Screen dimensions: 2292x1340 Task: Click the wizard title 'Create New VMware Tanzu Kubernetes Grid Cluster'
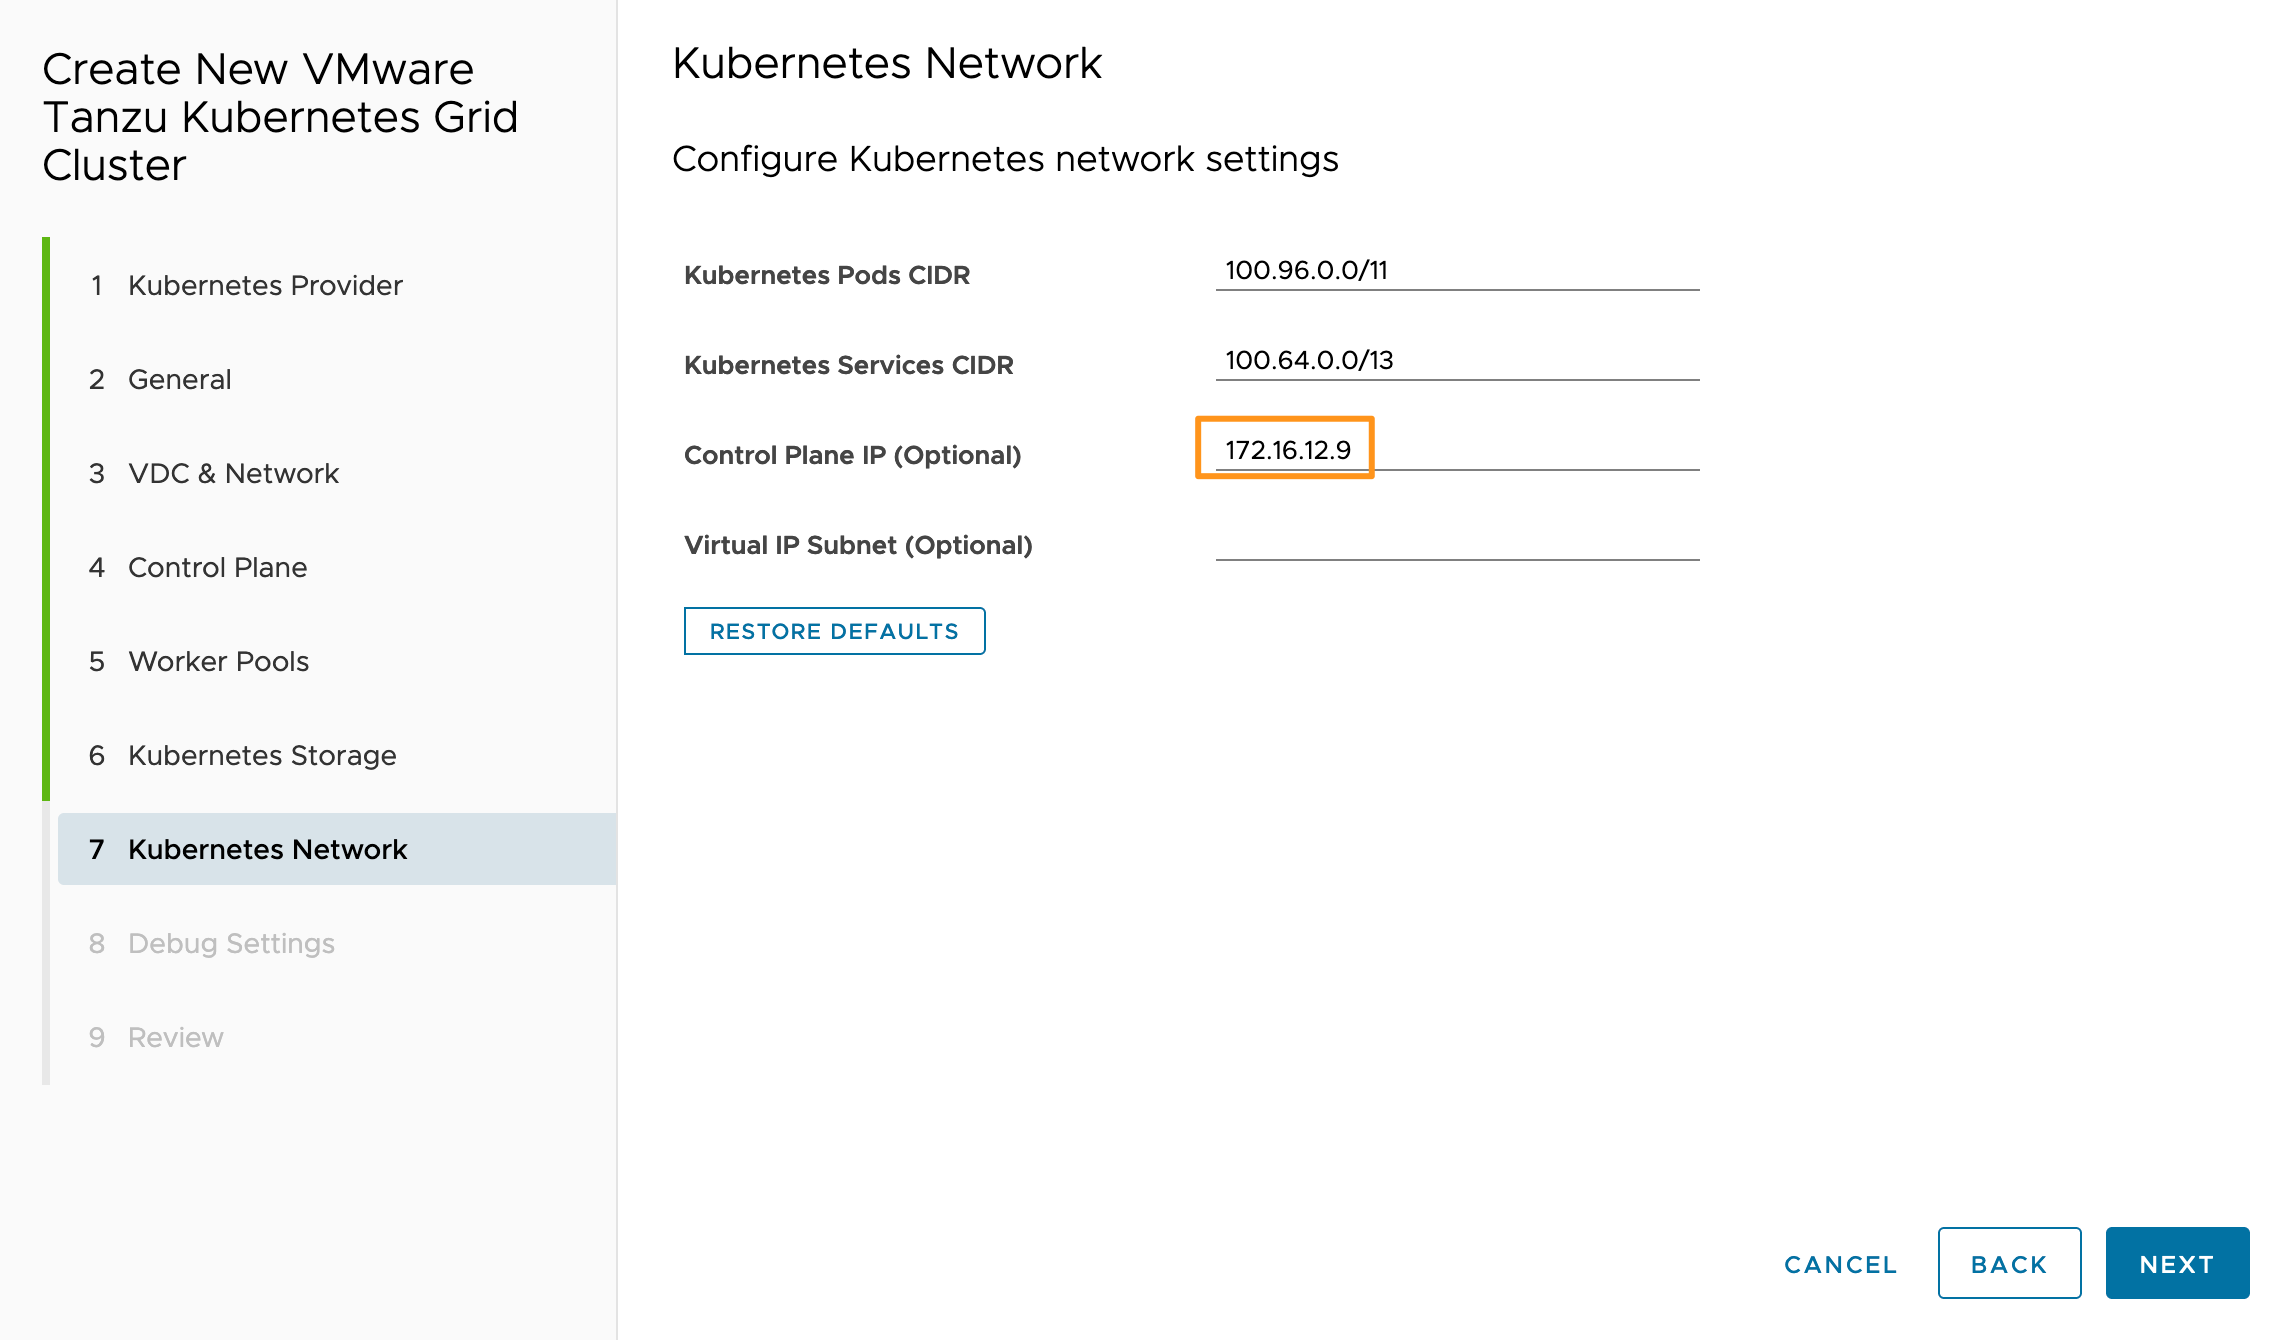281,117
